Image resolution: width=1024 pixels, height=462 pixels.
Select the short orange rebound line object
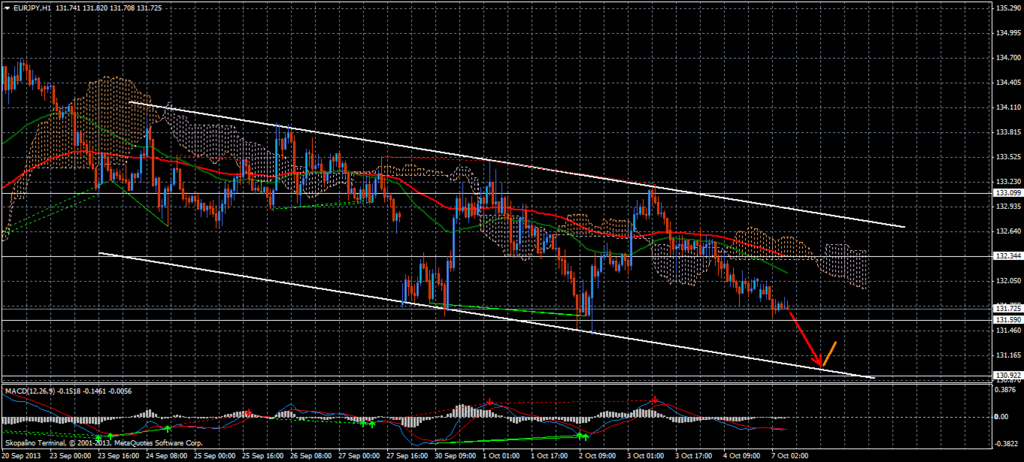point(829,354)
